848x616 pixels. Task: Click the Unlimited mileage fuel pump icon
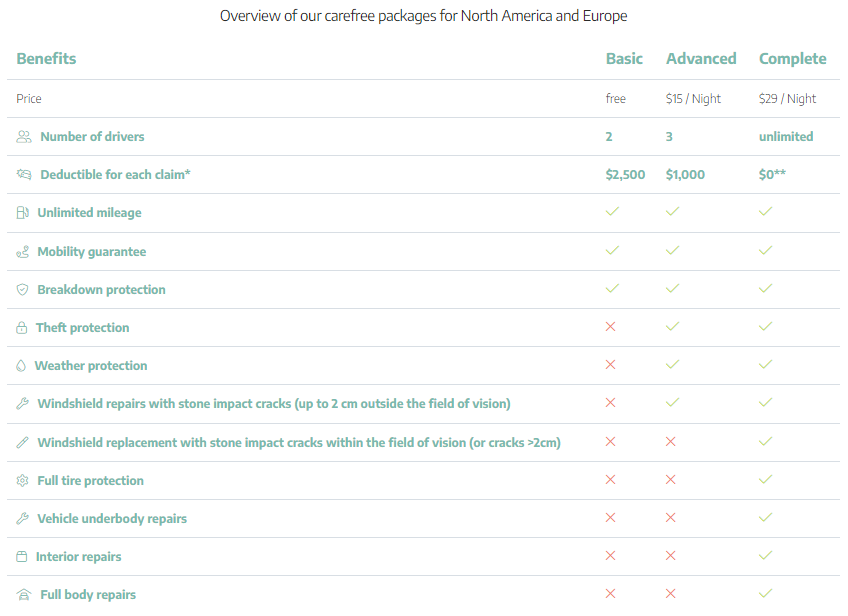click(x=22, y=213)
